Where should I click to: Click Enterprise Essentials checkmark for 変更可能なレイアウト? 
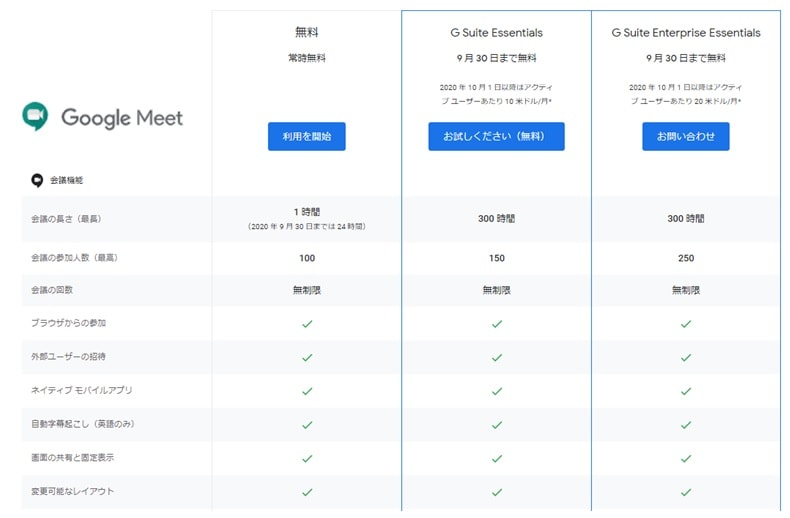point(685,492)
